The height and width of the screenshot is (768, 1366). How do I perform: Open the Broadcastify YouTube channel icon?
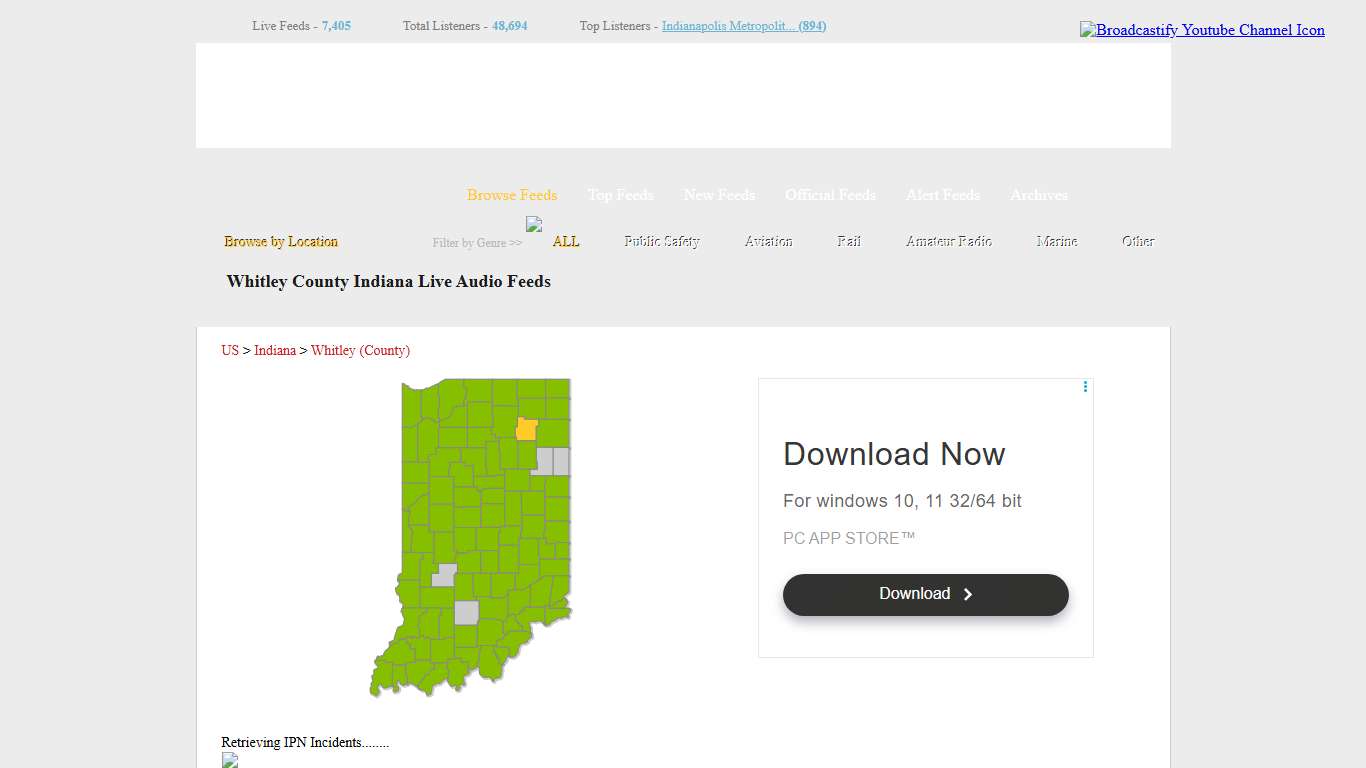1202,30
